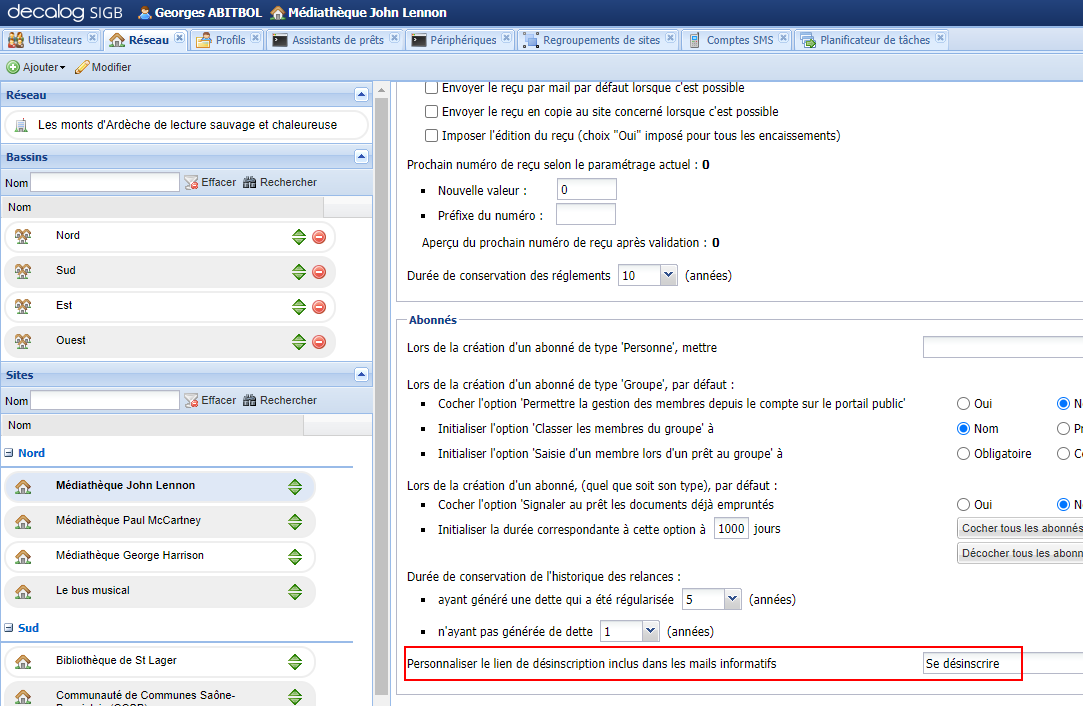Open 'Durée de conservation des règlements' dropdown
This screenshot has height=706, width=1083.
point(668,276)
